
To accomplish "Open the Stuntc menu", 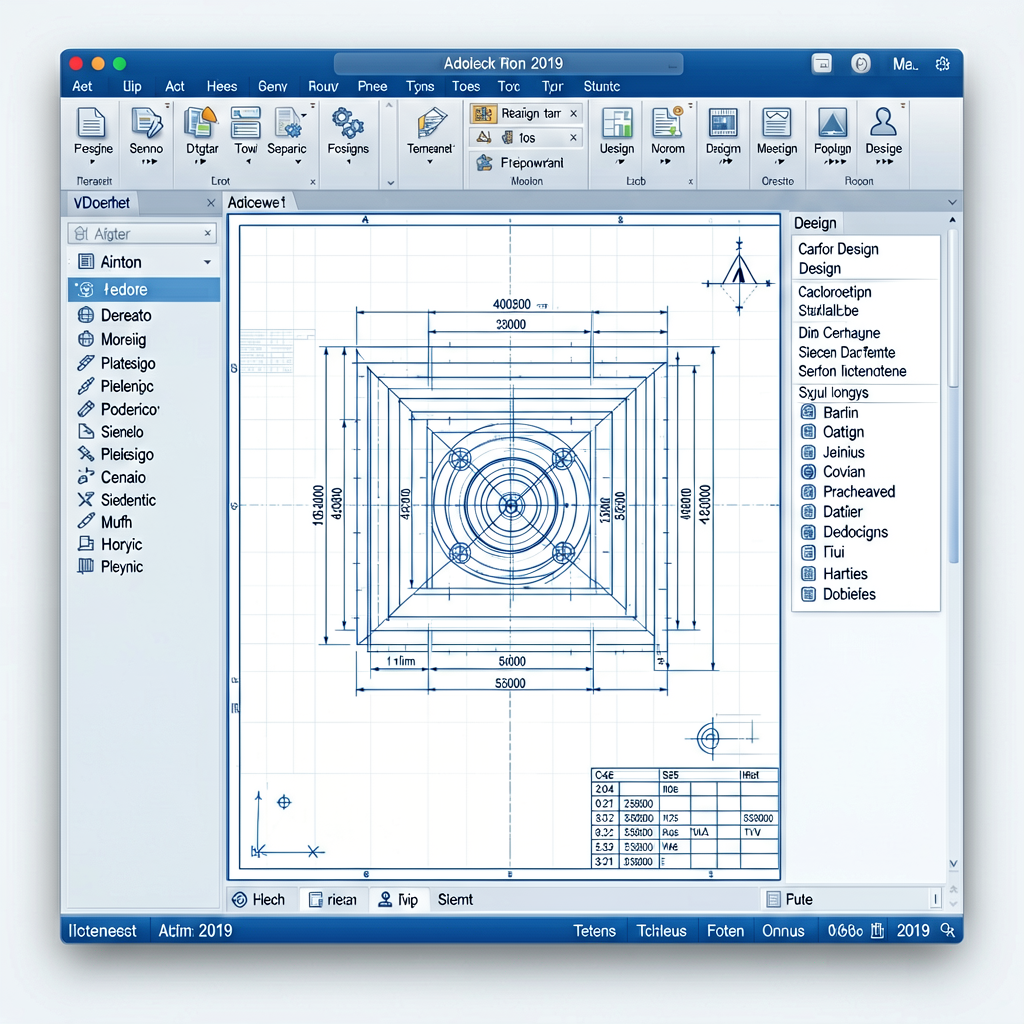I will [601, 86].
